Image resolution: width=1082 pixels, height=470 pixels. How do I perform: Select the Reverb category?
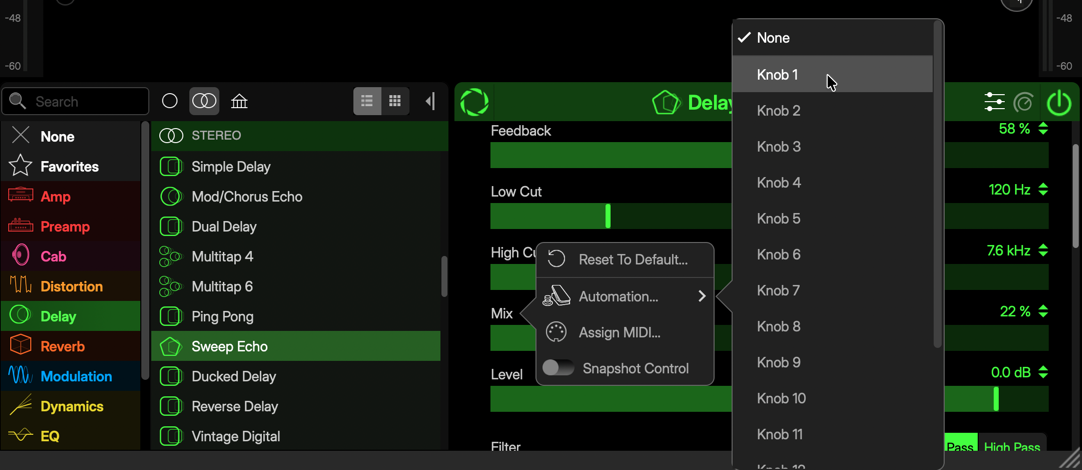pyautogui.click(x=70, y=346)
